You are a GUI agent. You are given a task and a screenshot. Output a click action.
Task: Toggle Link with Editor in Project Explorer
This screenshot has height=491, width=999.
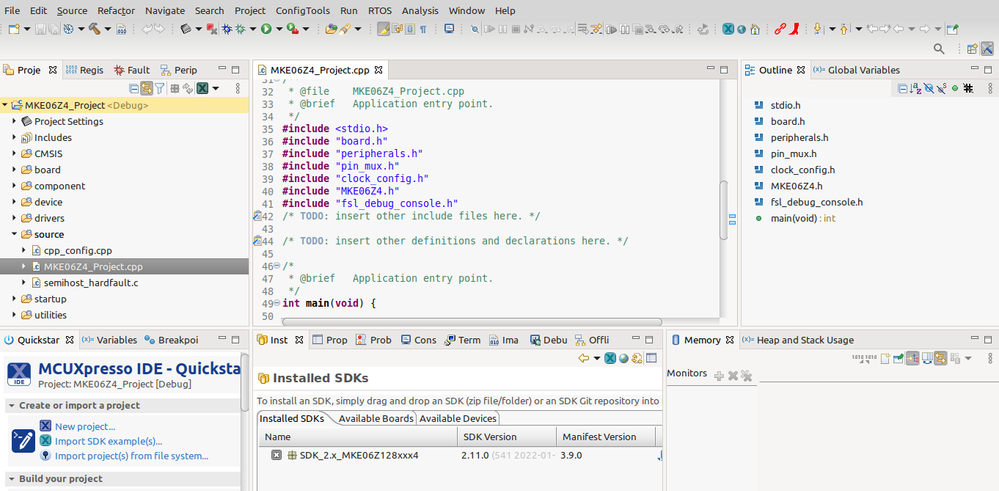tap(147, 89)
